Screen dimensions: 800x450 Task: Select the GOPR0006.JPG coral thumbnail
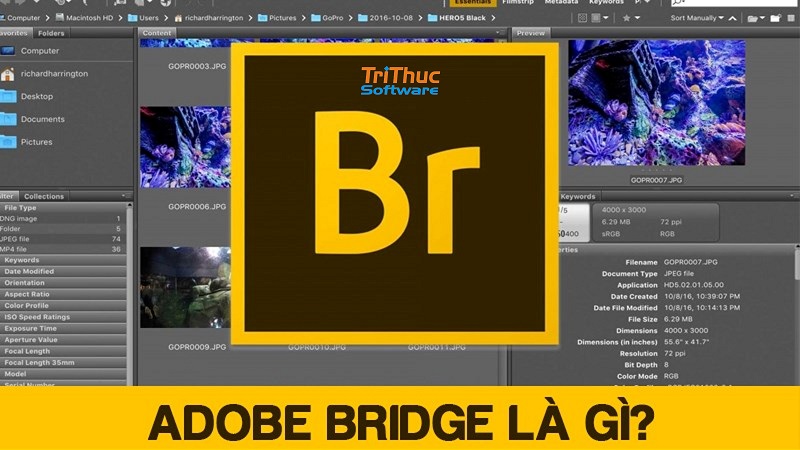[x=186, y=147]
